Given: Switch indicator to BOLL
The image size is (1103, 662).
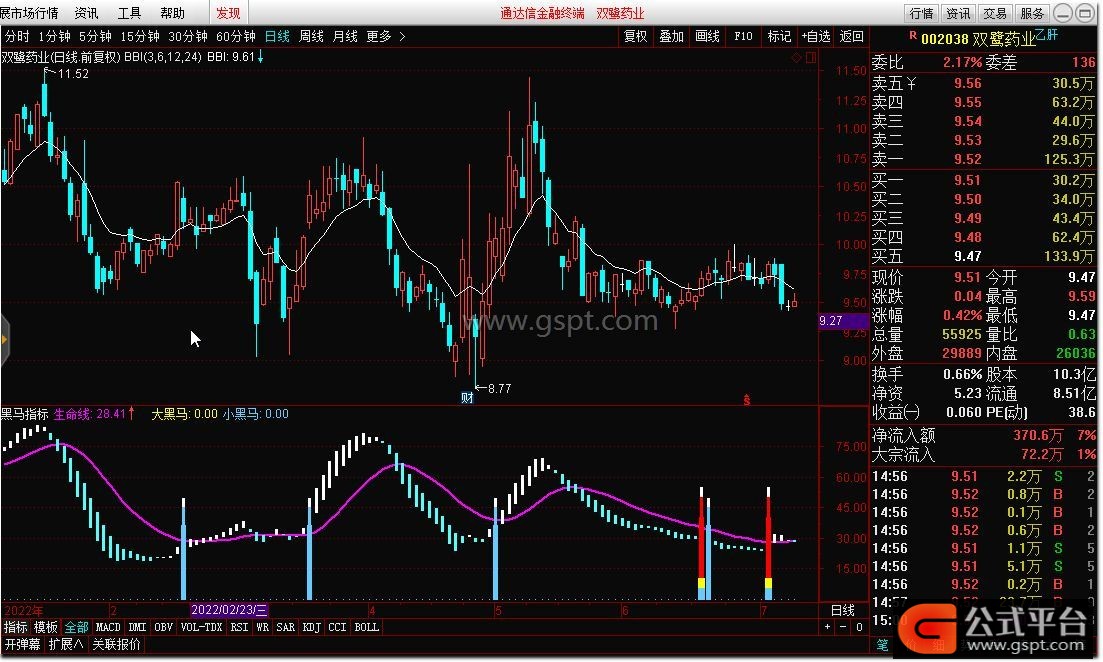Looking at the screenshot, I should point(366,627).
